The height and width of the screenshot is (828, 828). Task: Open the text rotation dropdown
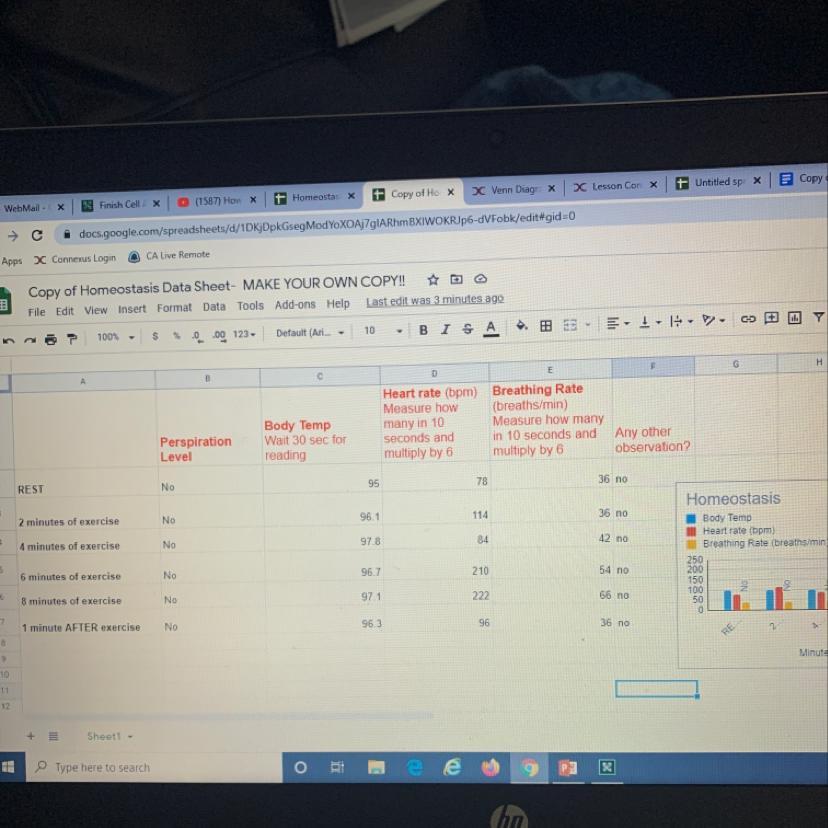pyautogui.click(x=713, y=320)
